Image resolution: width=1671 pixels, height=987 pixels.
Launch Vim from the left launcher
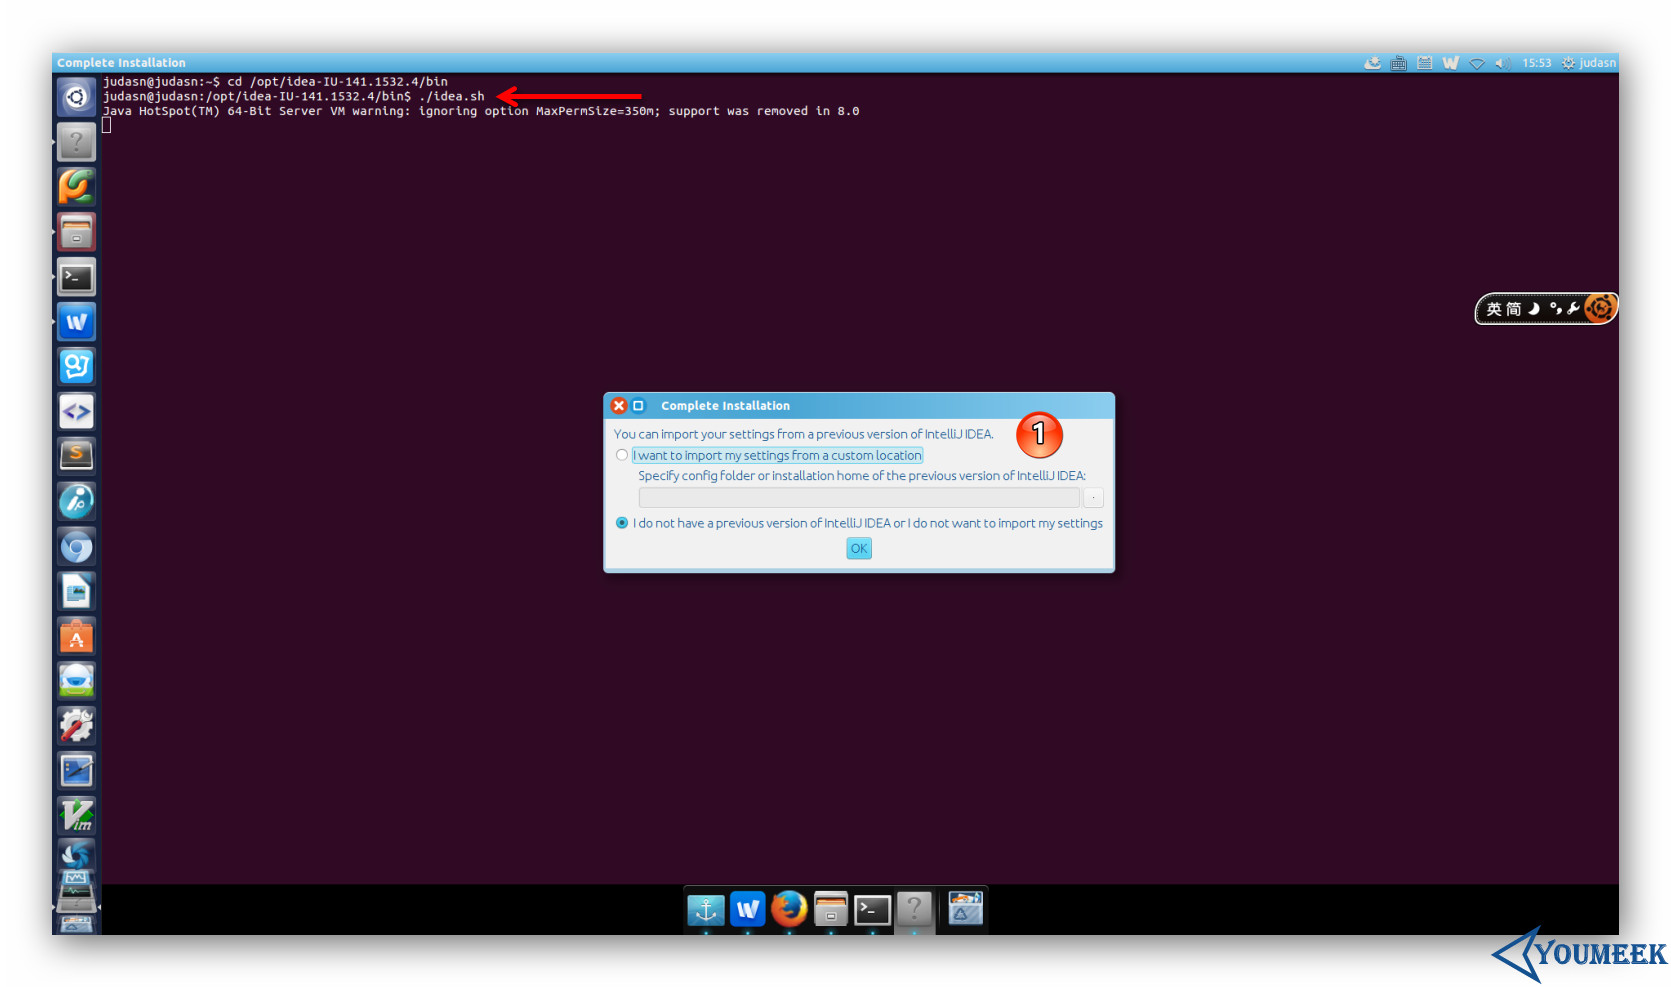[x=76, y=815]
